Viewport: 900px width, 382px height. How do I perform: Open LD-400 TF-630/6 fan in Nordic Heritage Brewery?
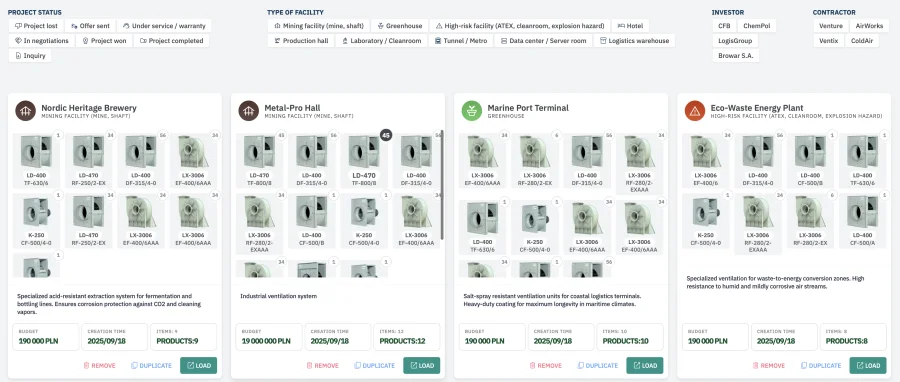point(36,160)
